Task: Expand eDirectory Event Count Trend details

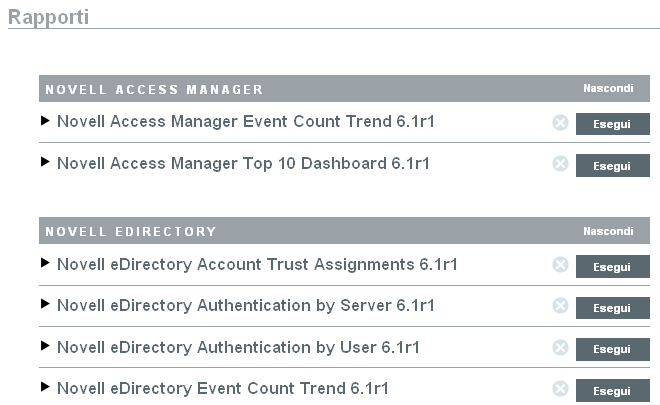Action: (45, 387)
